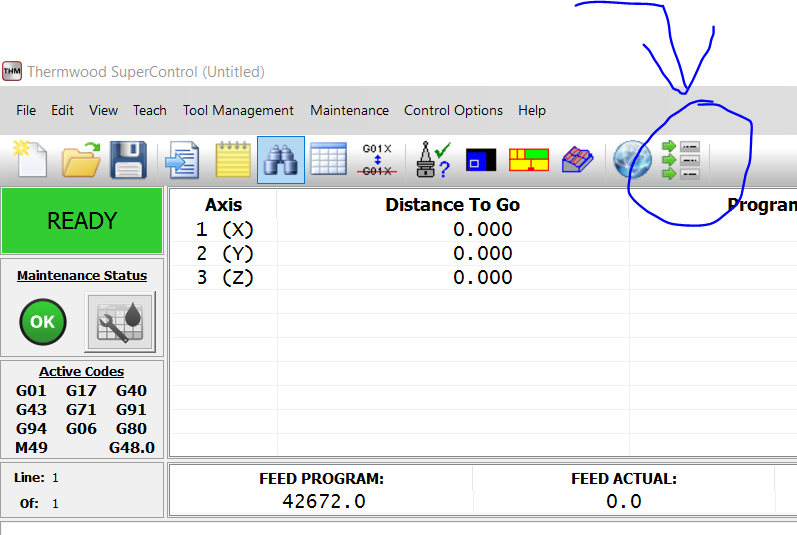Open the Tool Management menu
Viewport: 797px width, 535px height.
238,110
